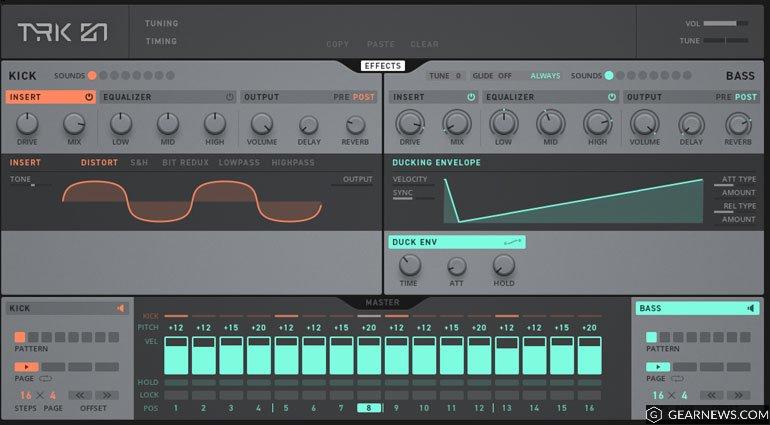Select the BIT REDUX insert type

pyautogui.click(x=186, y=163)
